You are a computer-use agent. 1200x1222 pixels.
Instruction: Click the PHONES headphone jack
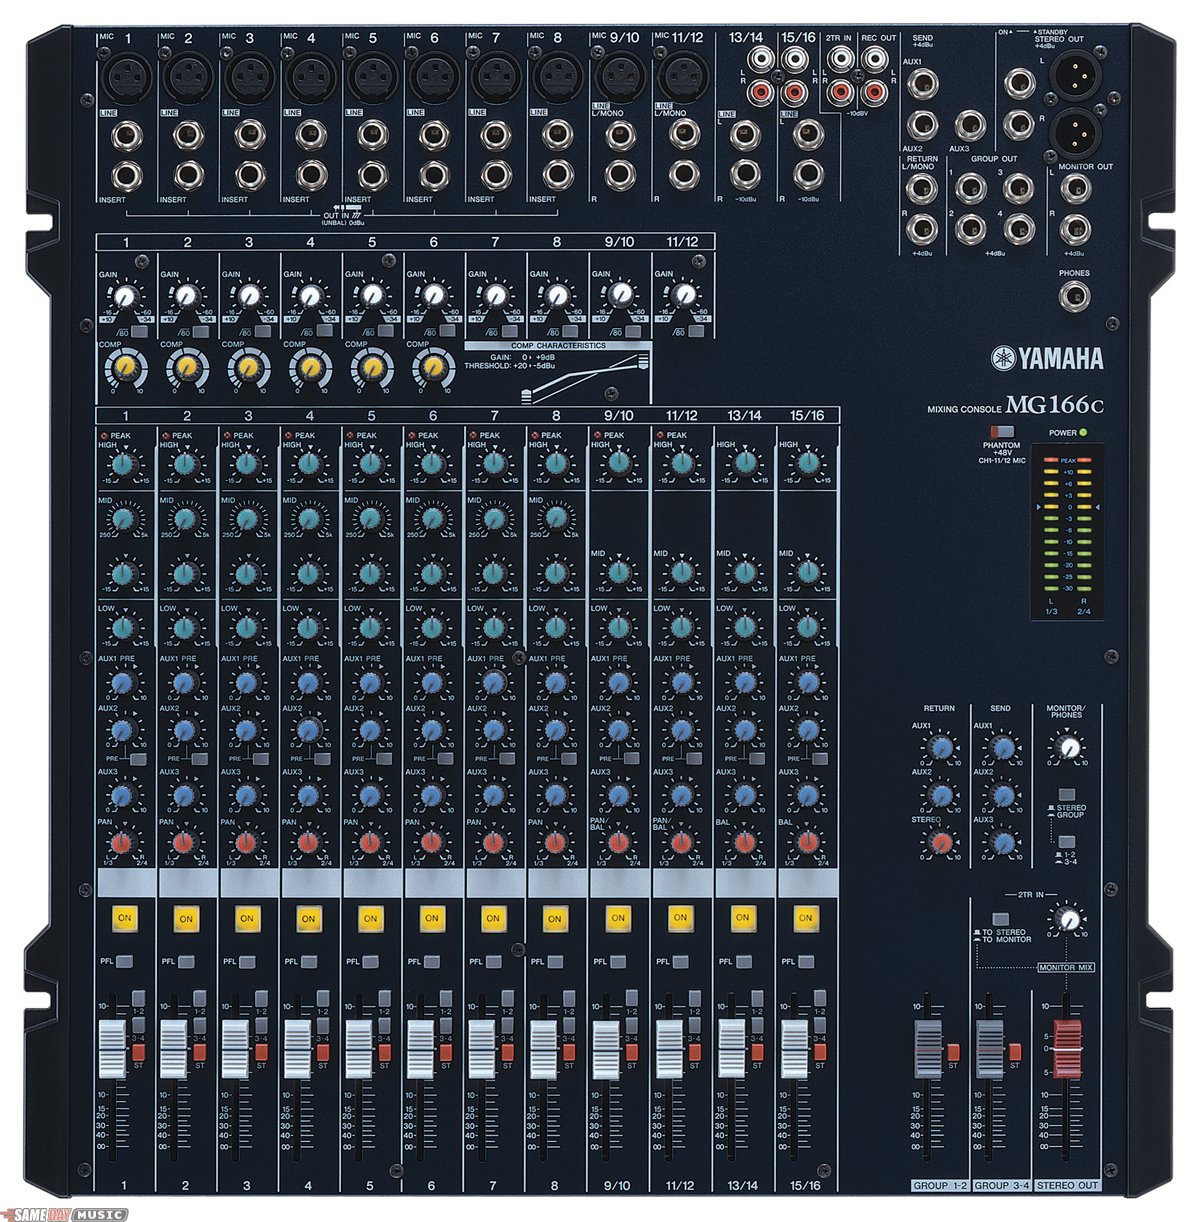click(x=1076, y=295)
